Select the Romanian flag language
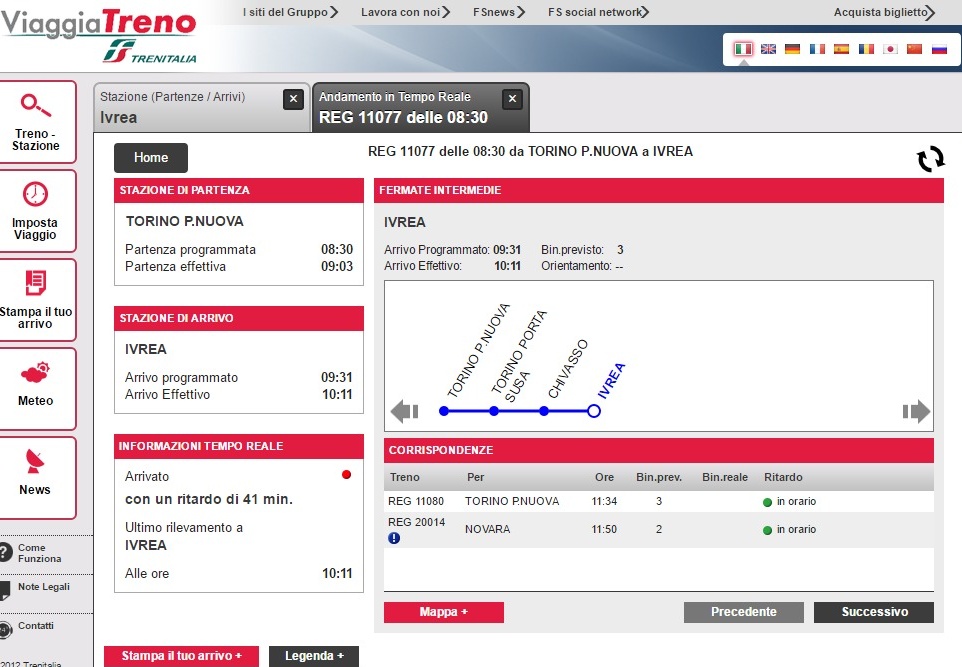This screenshot has width=962, height=667. pyautogui.click(x=866, y=48)
